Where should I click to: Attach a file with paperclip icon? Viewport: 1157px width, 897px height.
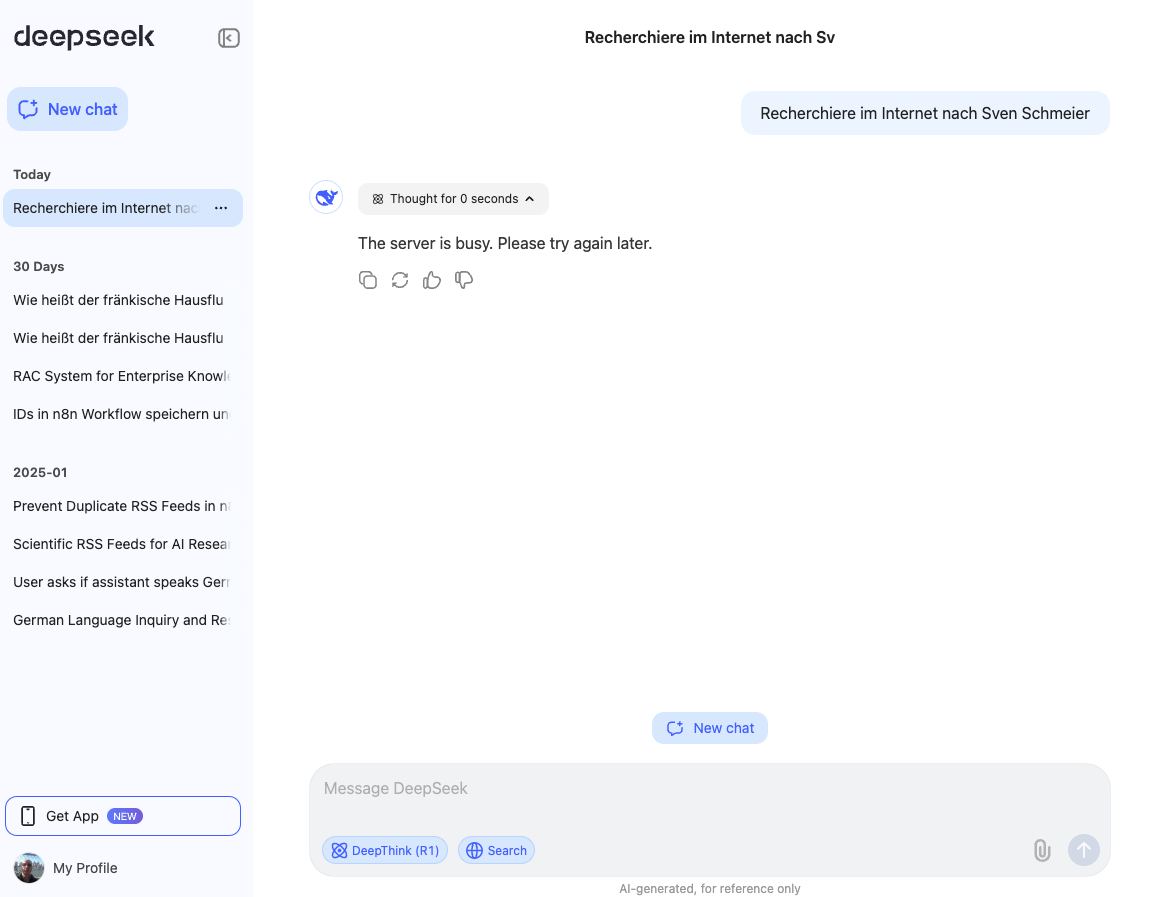pos(1042,851)
